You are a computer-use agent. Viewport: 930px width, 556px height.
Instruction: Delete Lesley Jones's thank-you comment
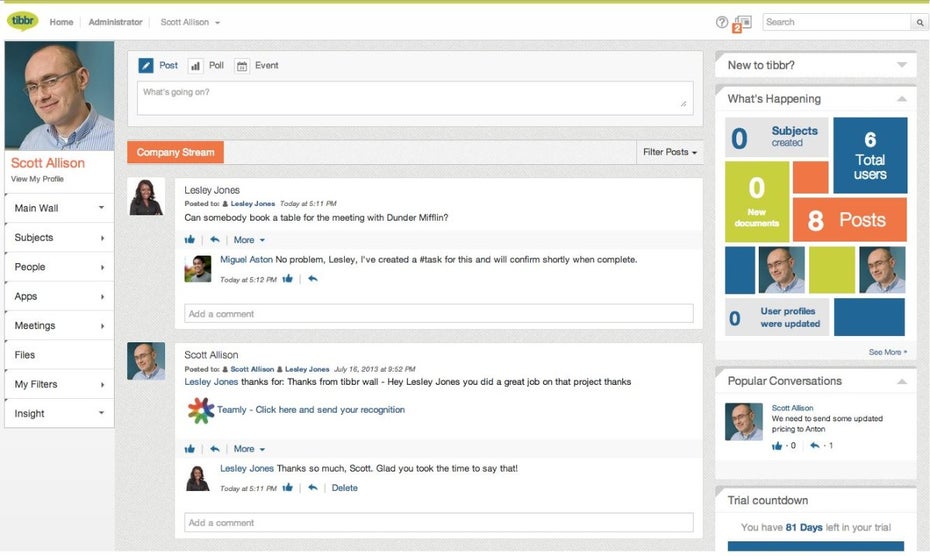click(344, 488)
